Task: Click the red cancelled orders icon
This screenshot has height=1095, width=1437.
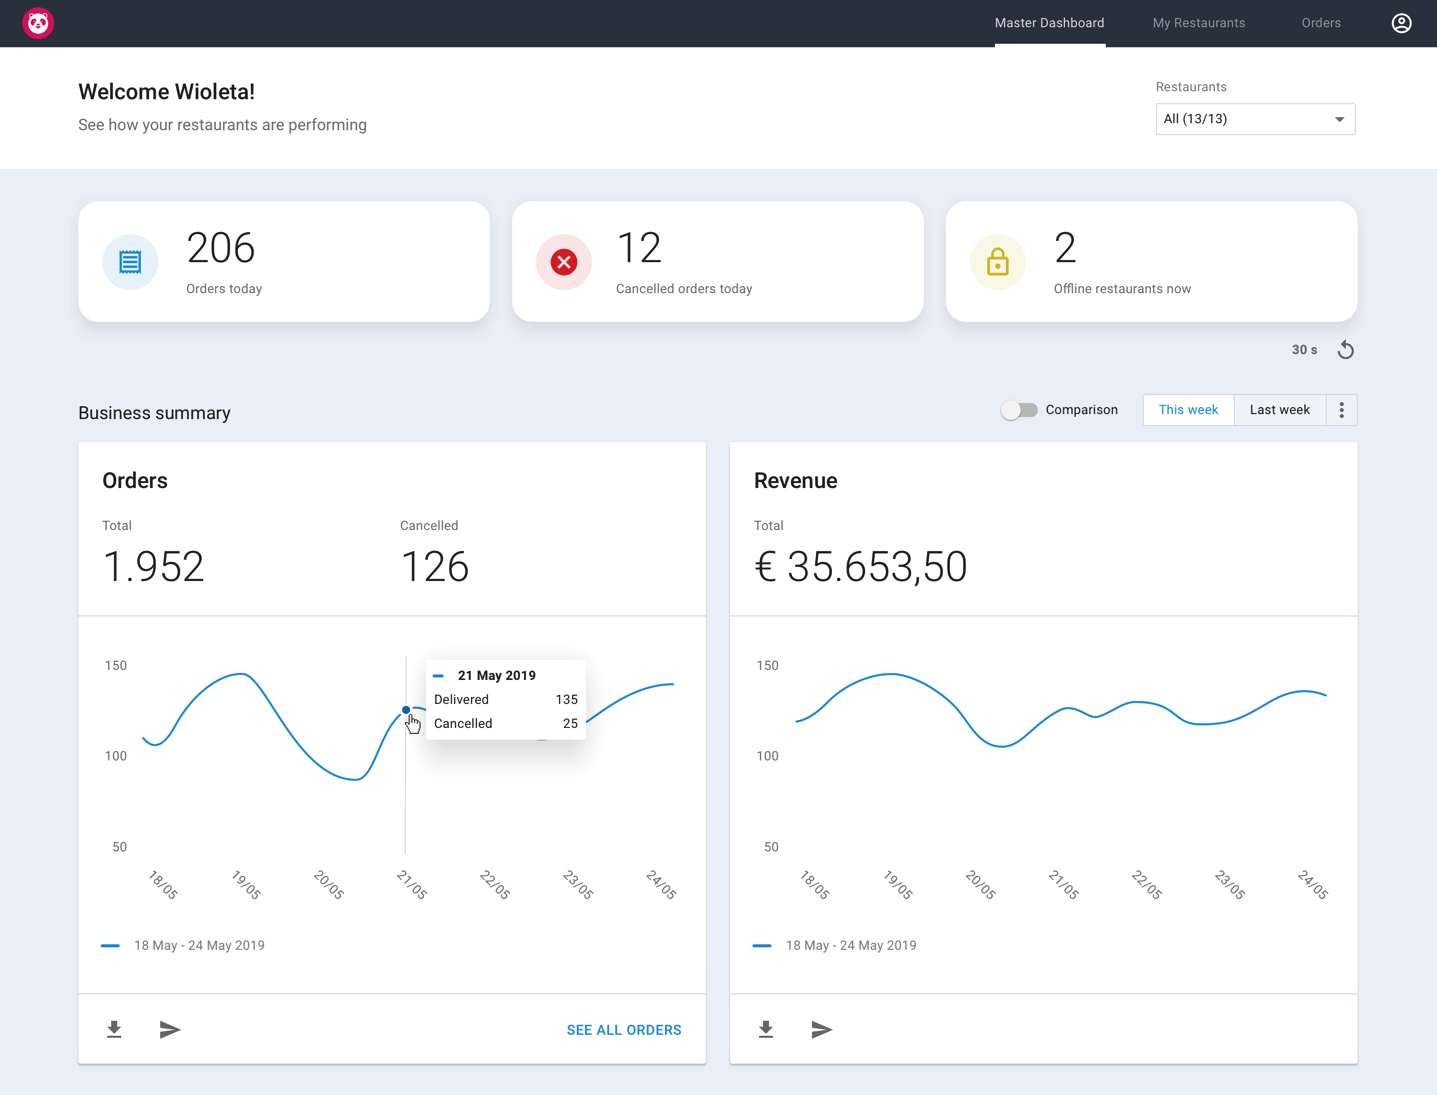Action: pos(563,261)
